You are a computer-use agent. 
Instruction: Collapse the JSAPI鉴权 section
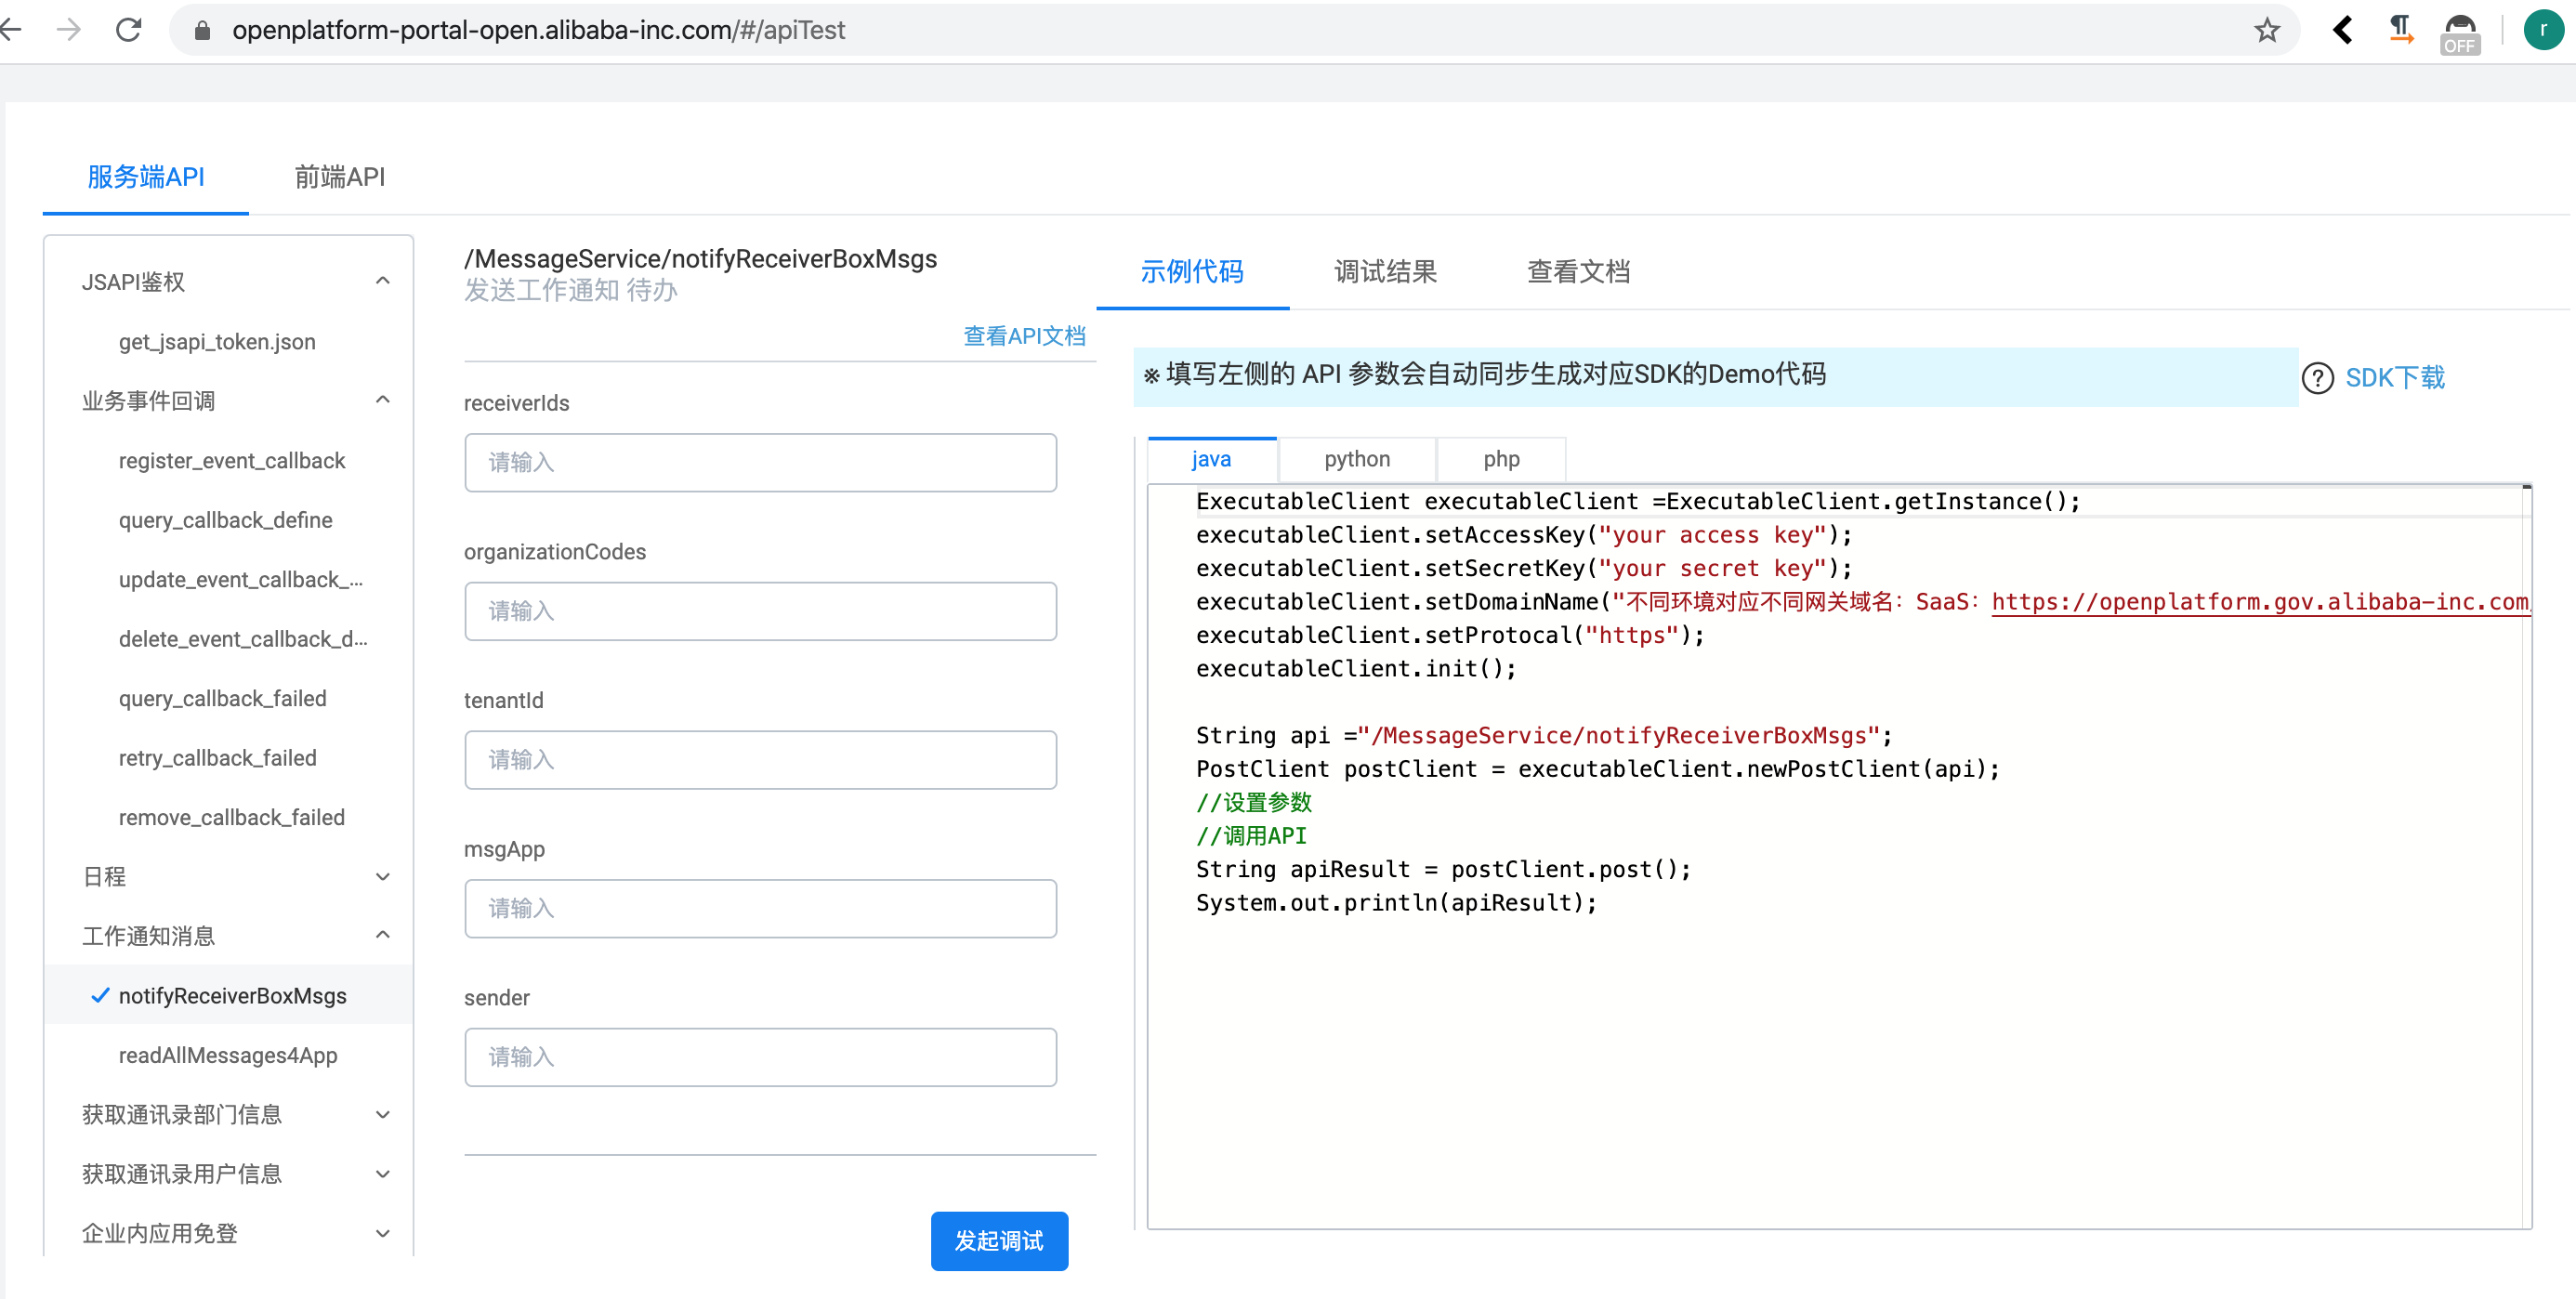(382, 281)
